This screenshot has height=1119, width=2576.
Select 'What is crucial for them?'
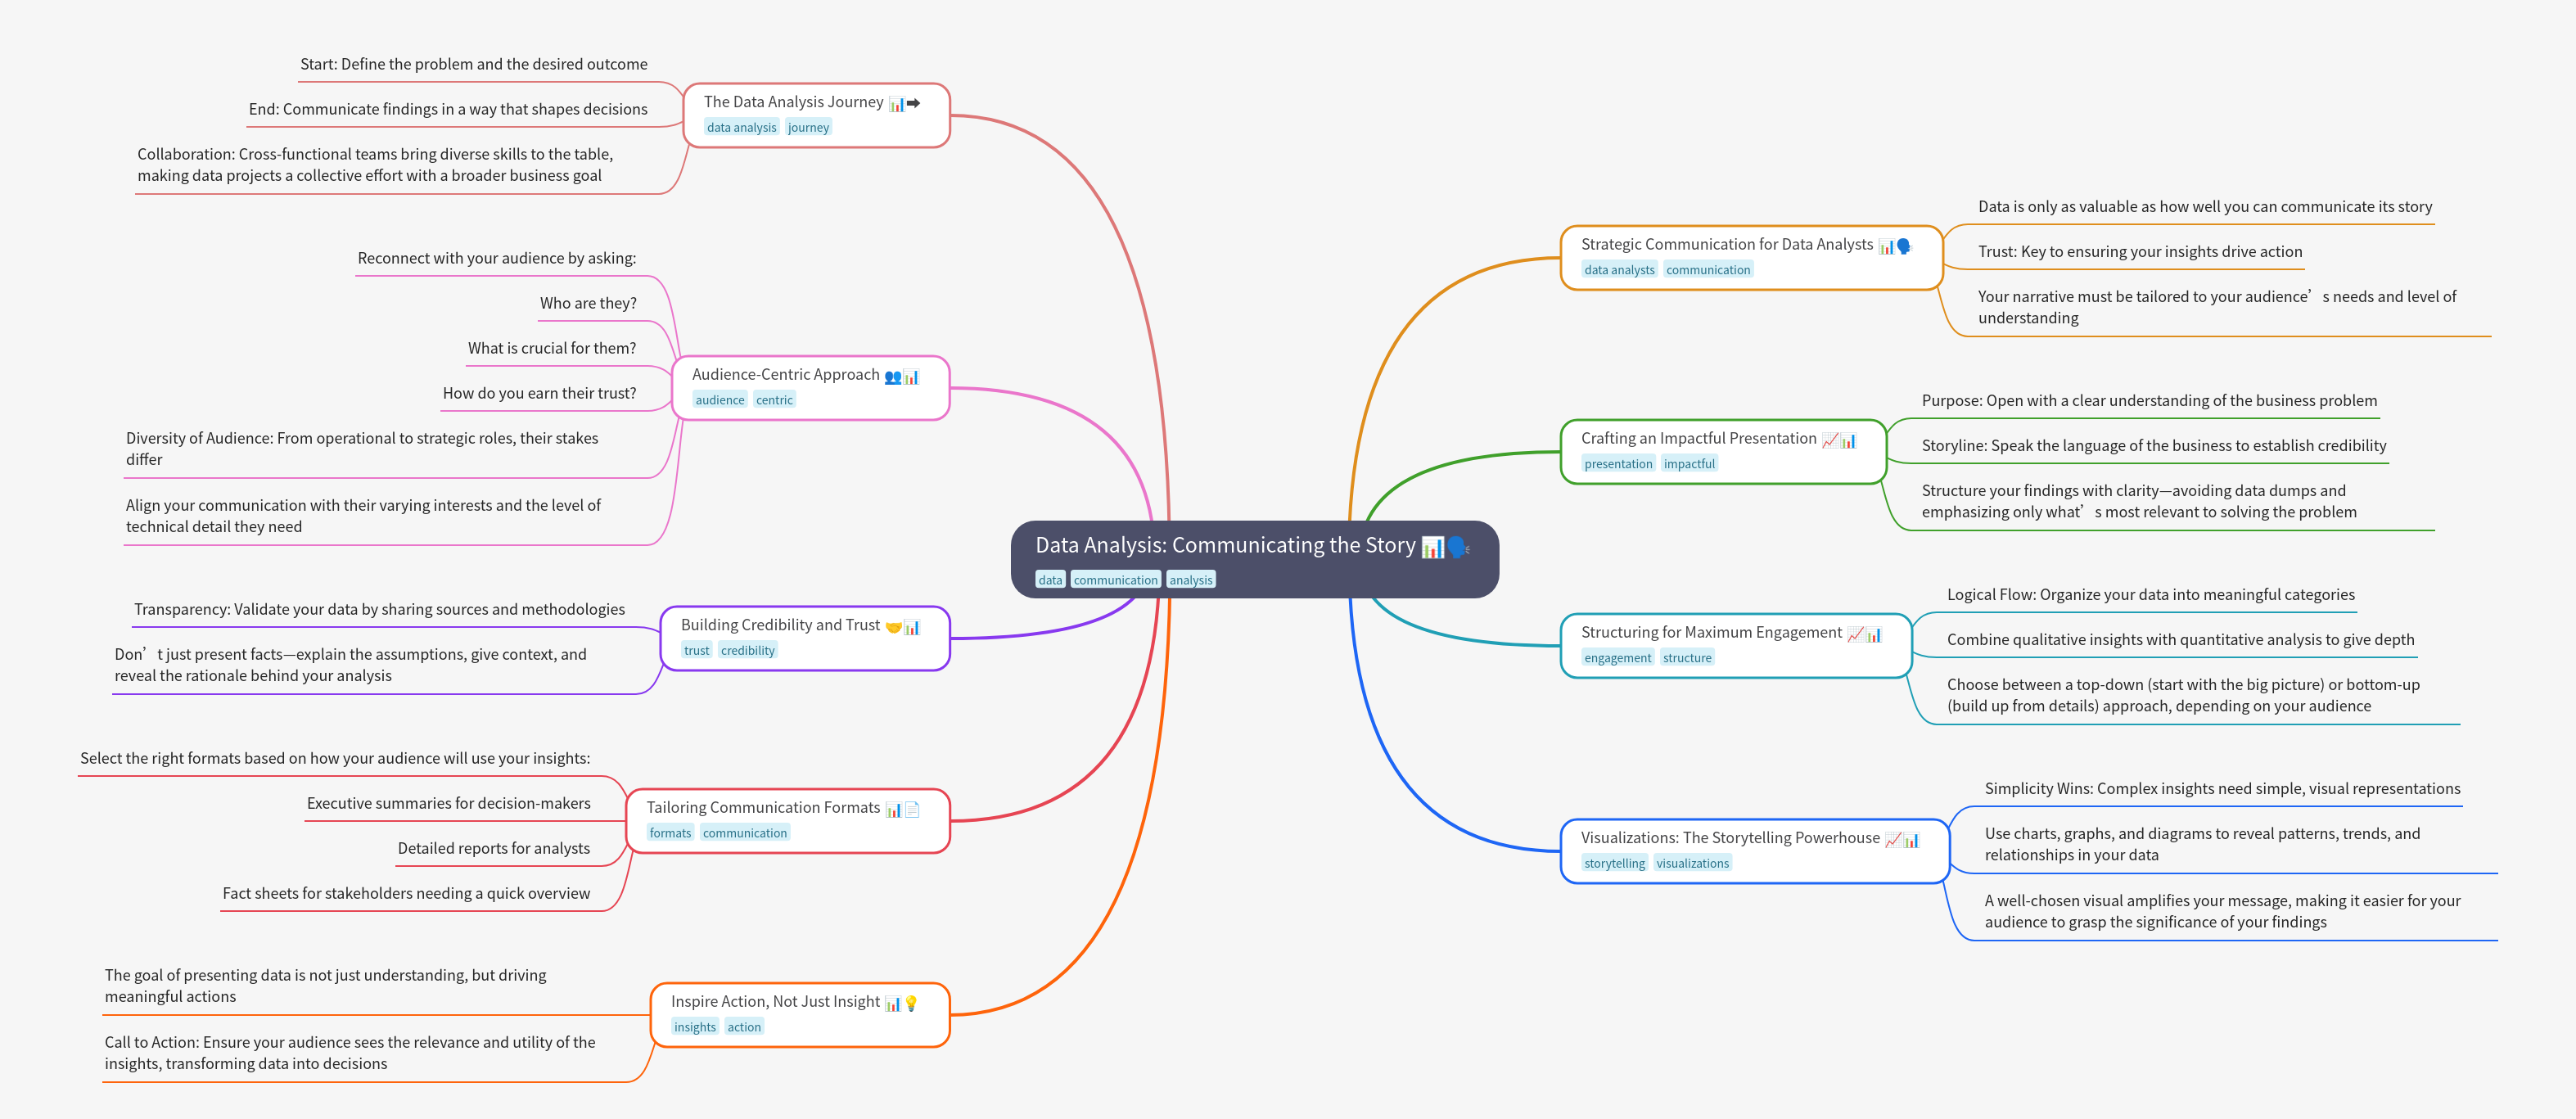point(552,348)
